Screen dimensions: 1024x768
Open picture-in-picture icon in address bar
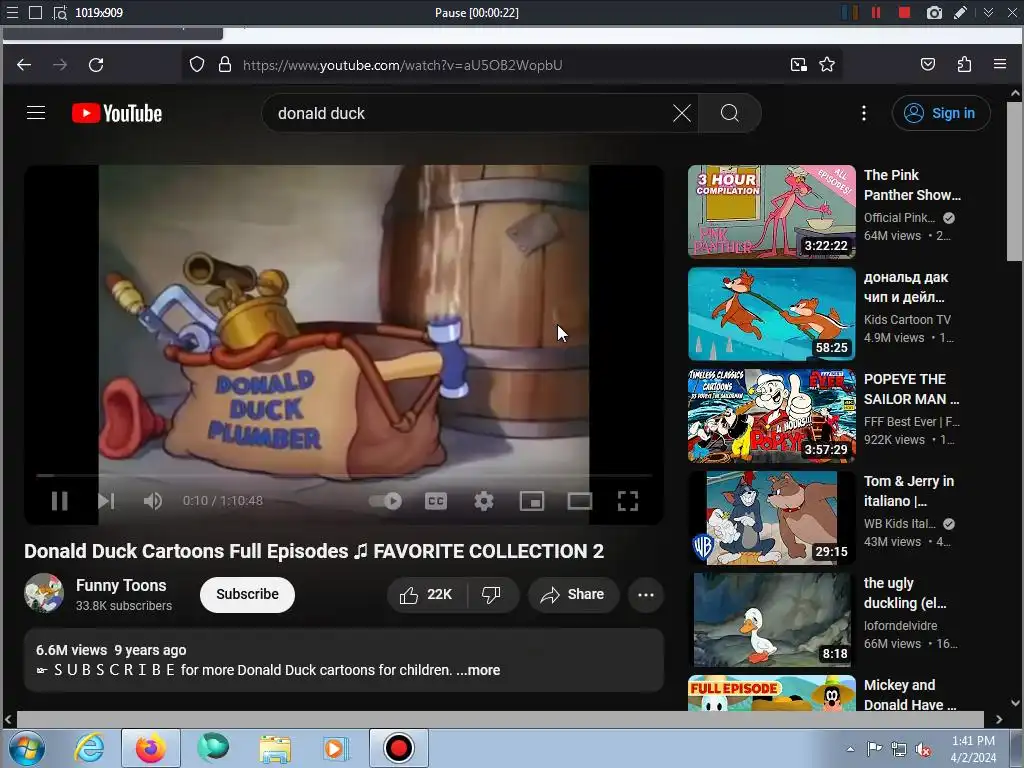pyautogui.click(x=798, y=65)
